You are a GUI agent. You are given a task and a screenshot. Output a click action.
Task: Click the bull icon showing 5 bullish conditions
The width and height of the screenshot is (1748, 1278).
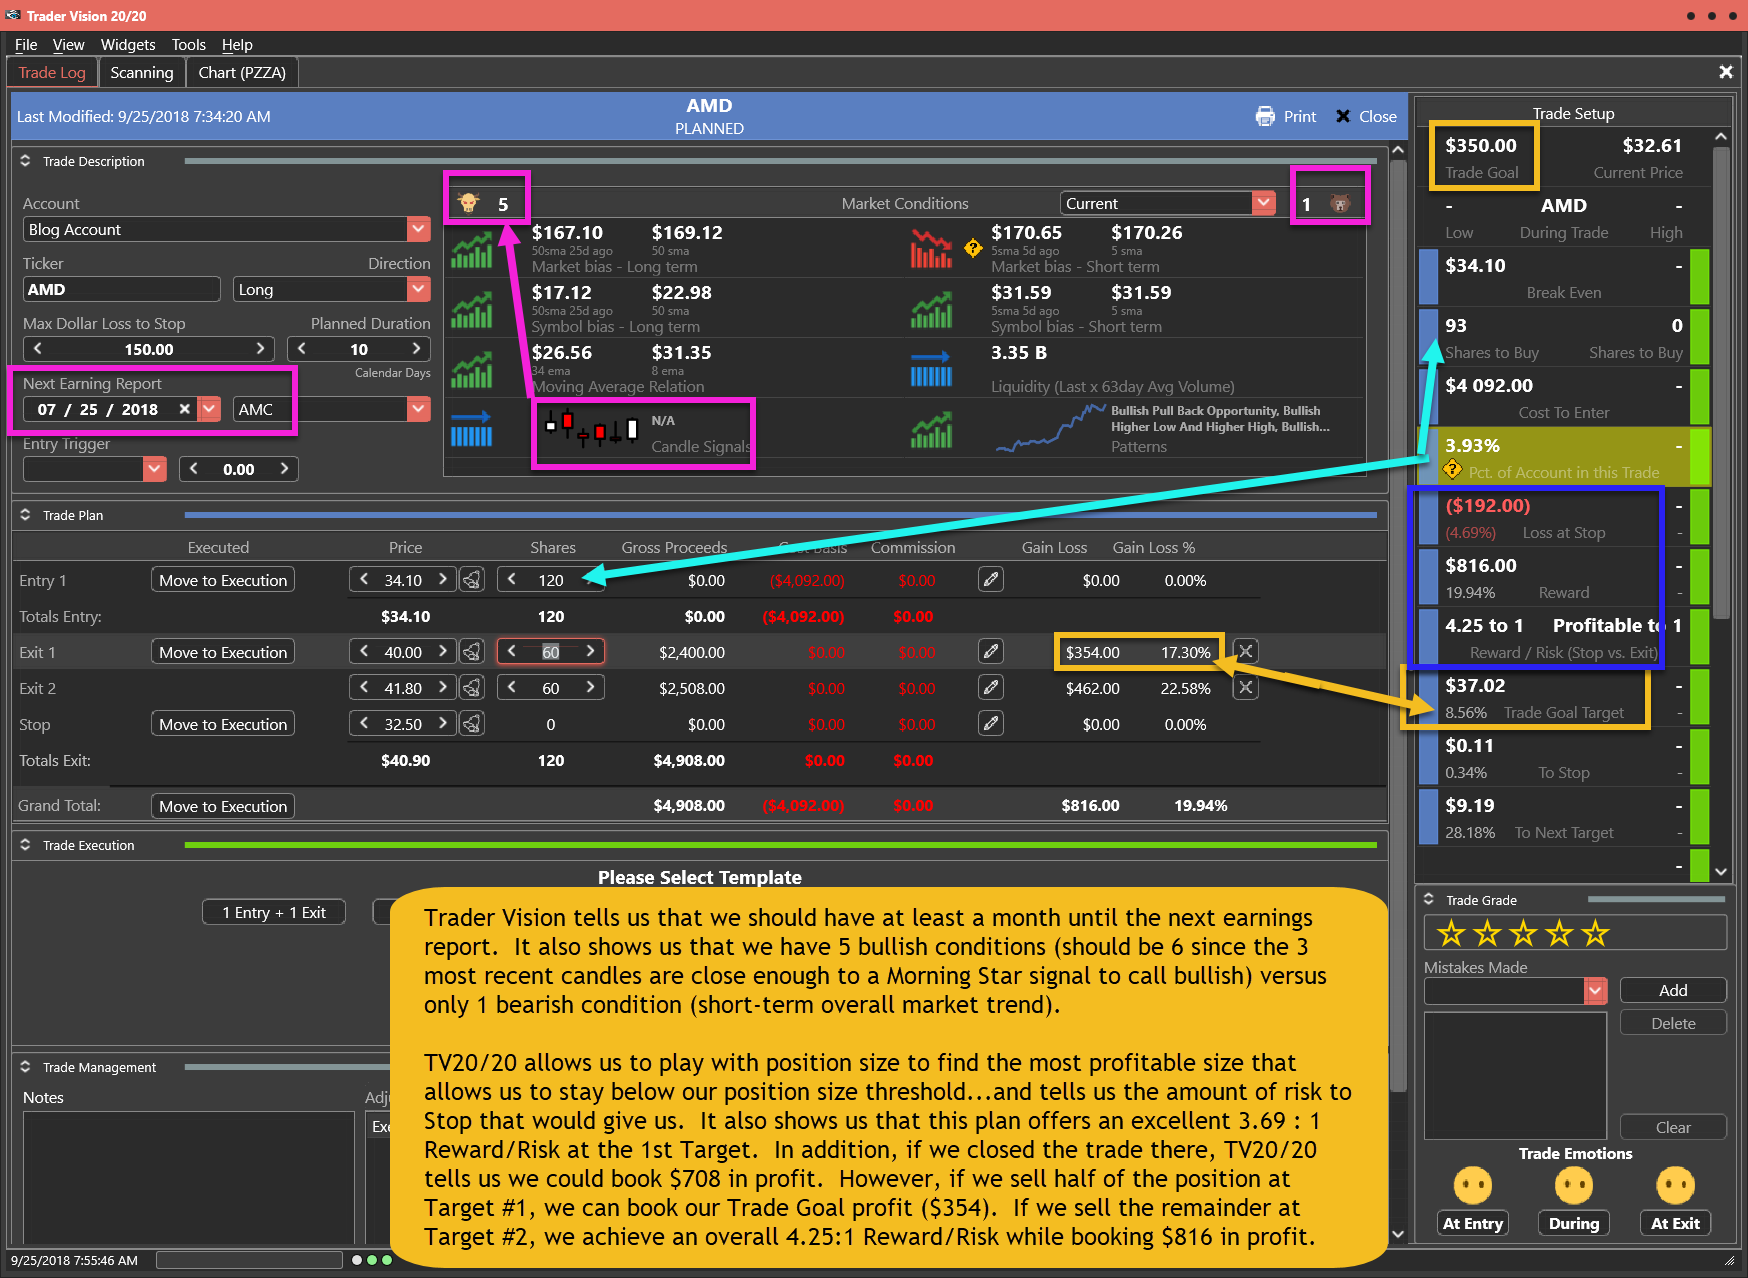(468, 203)
